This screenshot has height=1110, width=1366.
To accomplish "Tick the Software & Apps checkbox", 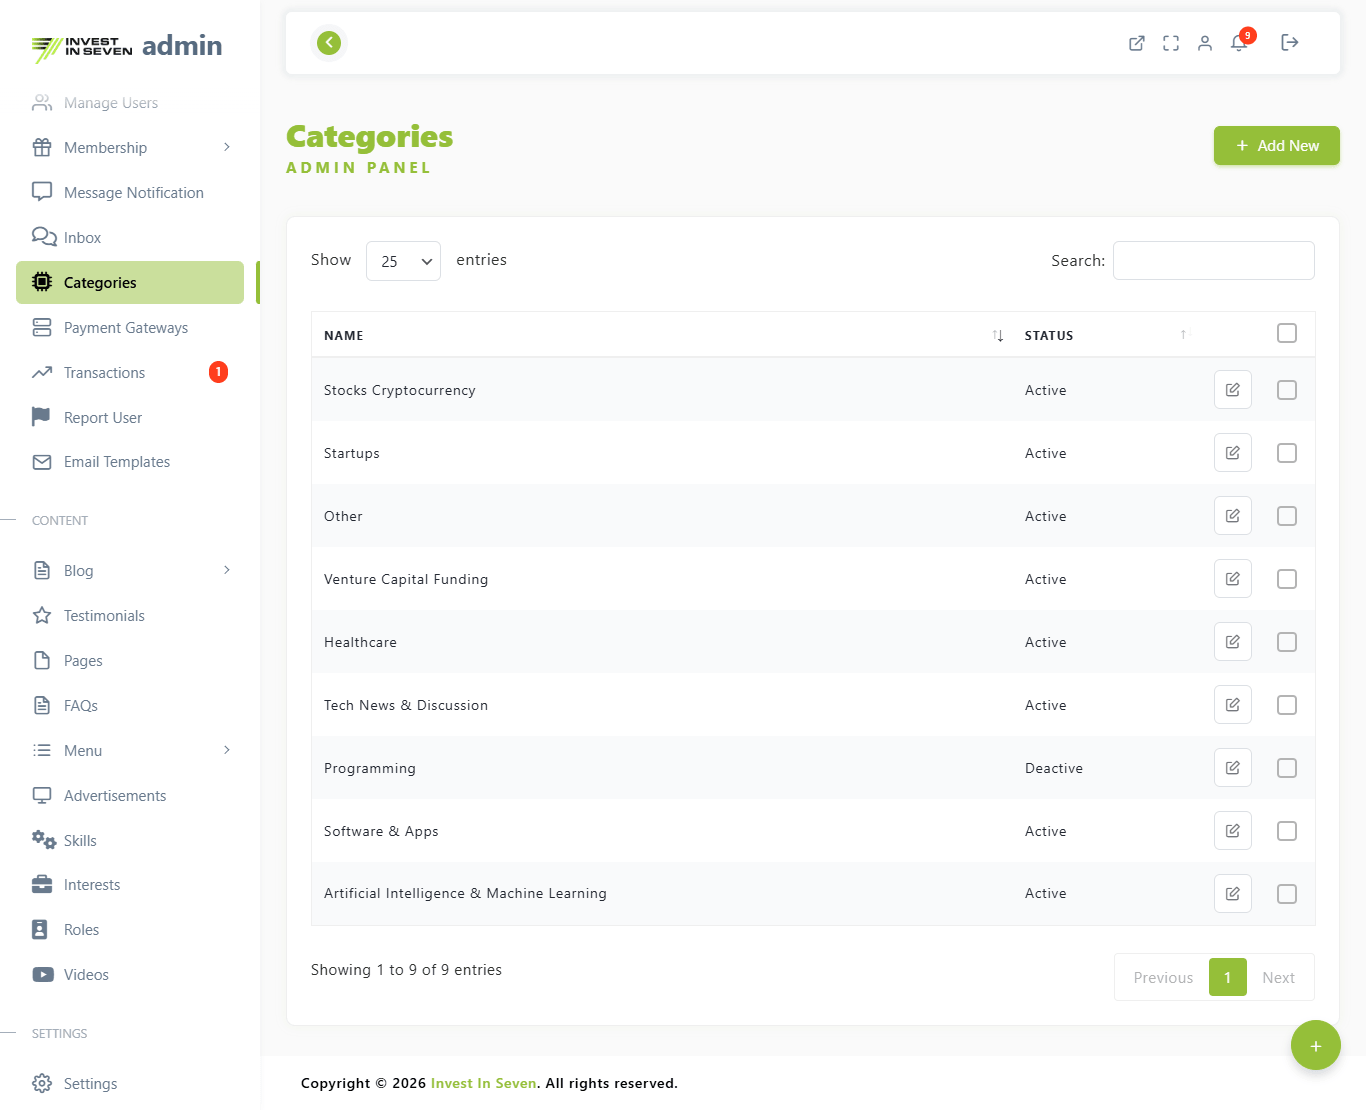I will coord(1287,831).
